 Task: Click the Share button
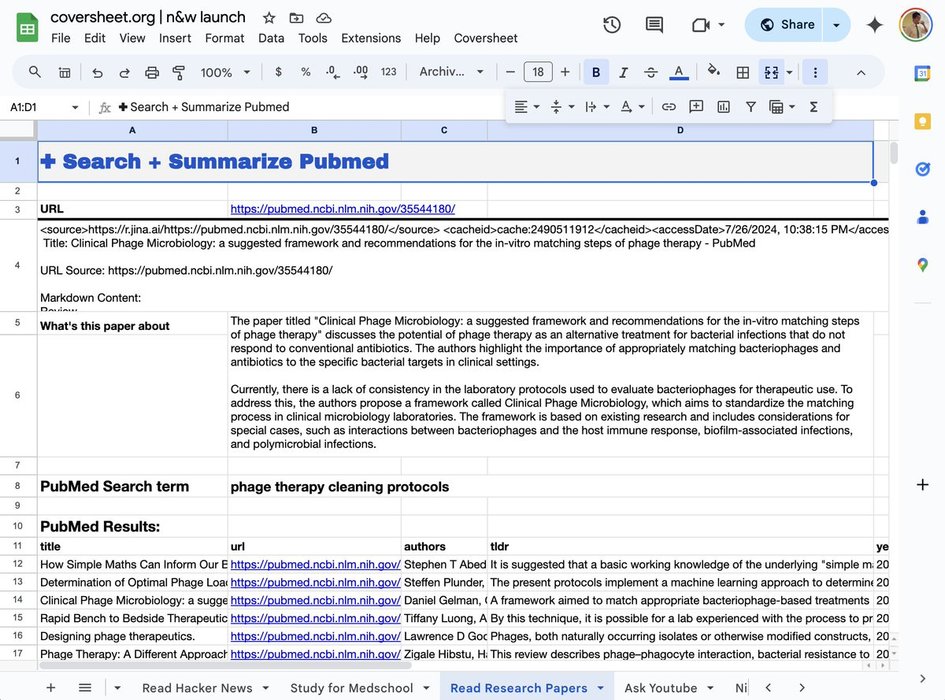(x=786, y=25)
